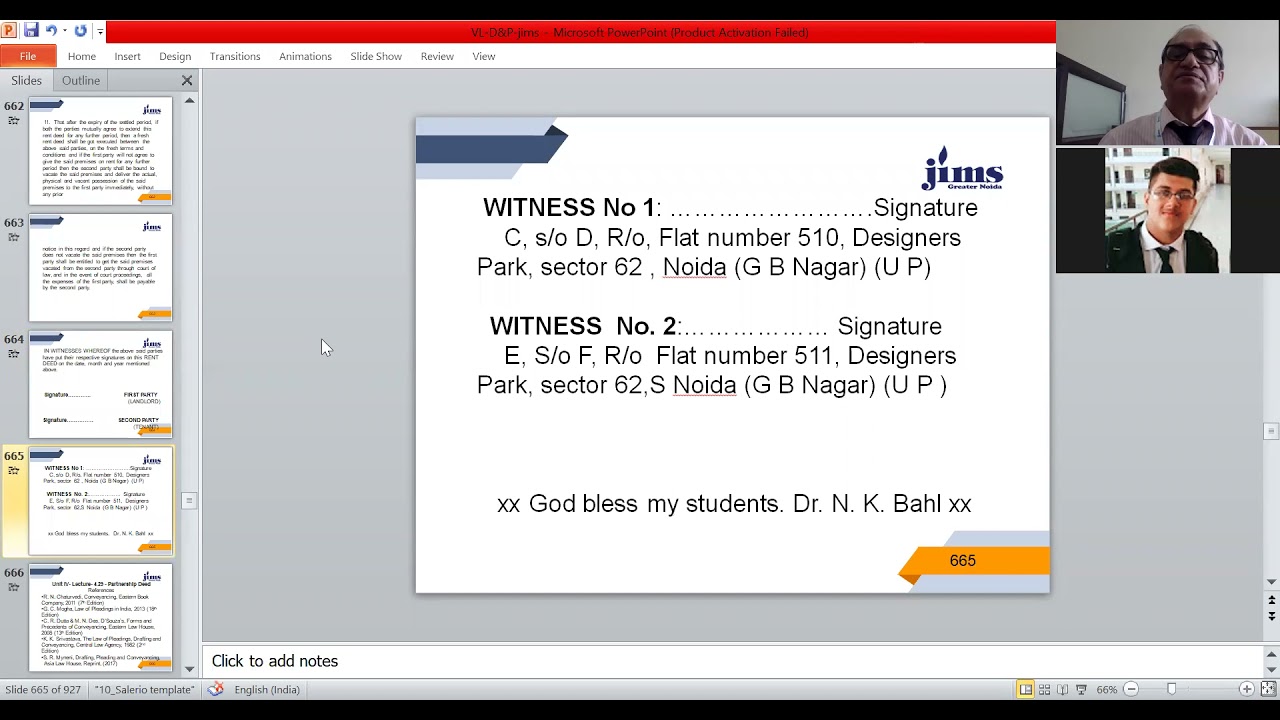Open the Home ribbon tab
The width and height of the screenshot is (1280, 720).
coord(82,56)
